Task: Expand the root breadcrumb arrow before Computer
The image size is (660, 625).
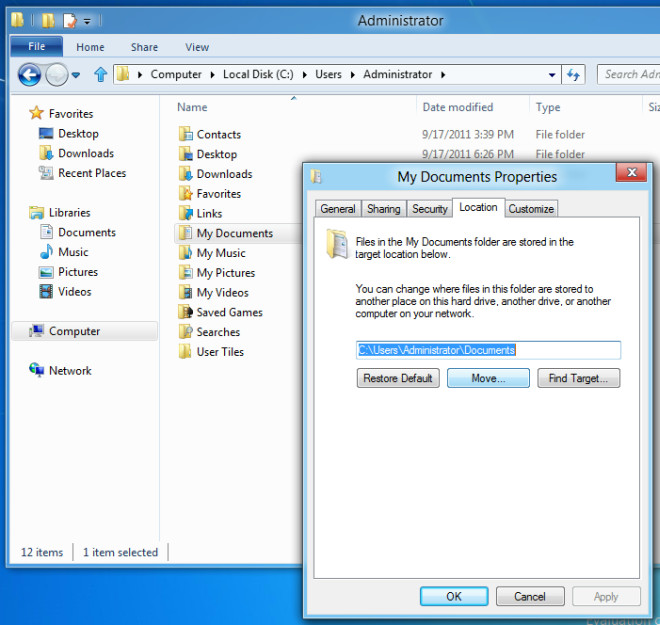Action: click(x=140, y=75)
